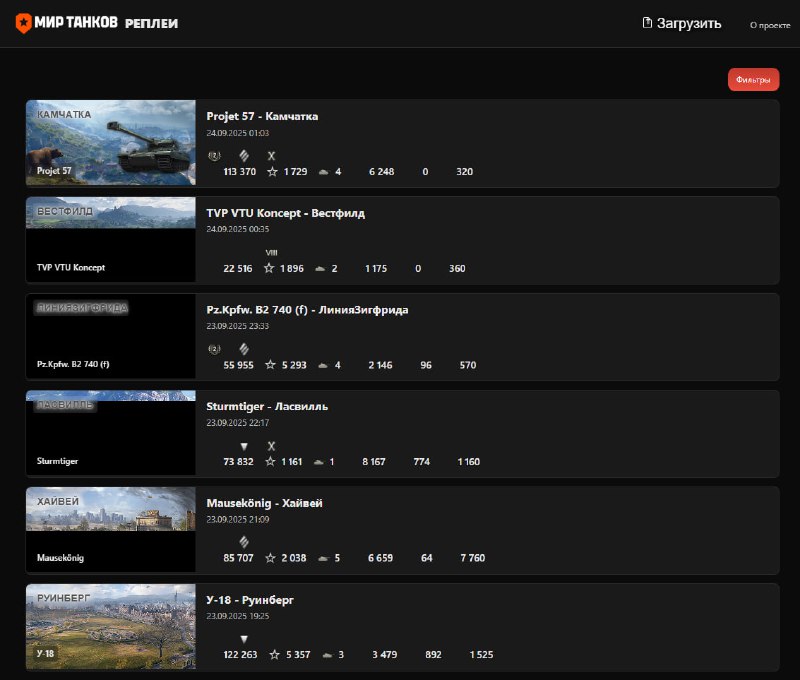Click the Камчатка map thumbnail
The height and width of the screenshot is (680, 800).
[110, 142]
